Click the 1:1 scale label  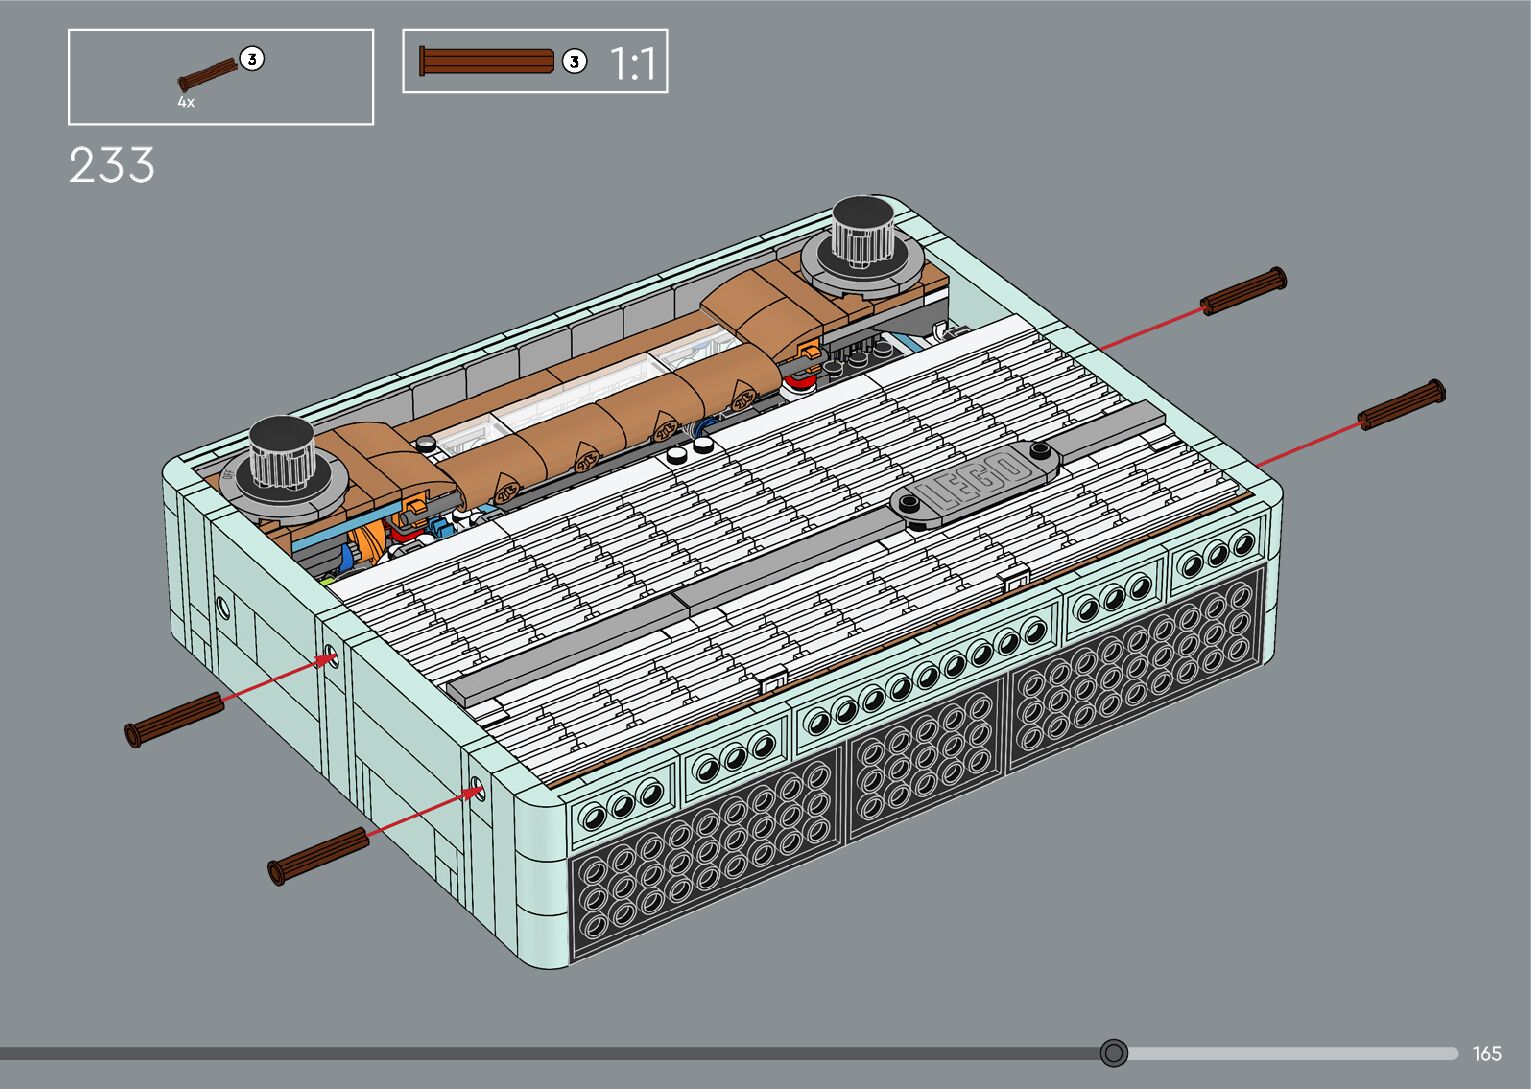[x=633, y=64]
